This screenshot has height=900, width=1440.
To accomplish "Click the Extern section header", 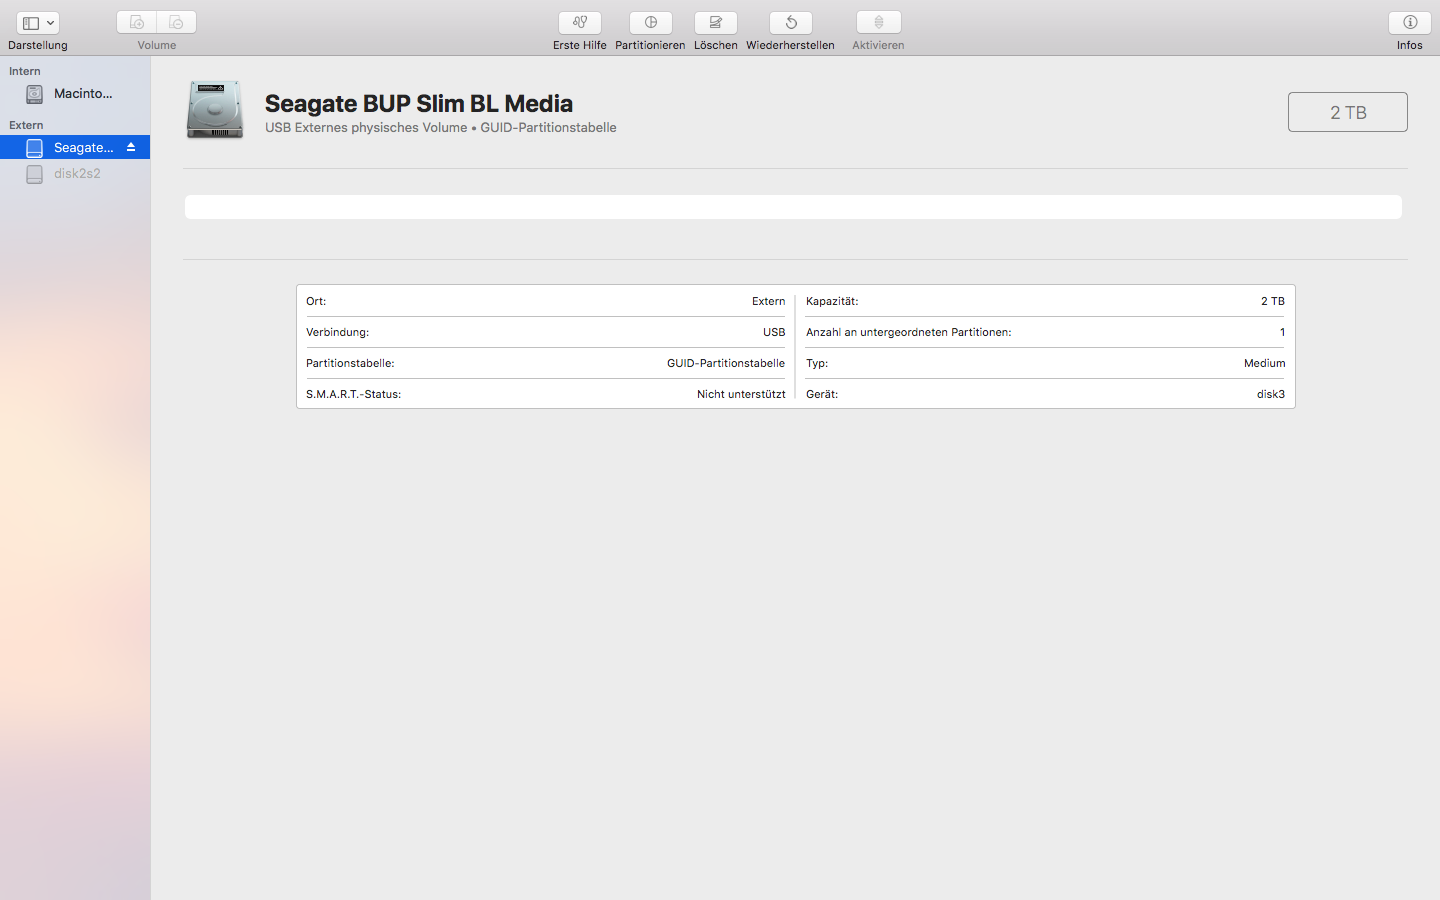I will coord(26,125).
